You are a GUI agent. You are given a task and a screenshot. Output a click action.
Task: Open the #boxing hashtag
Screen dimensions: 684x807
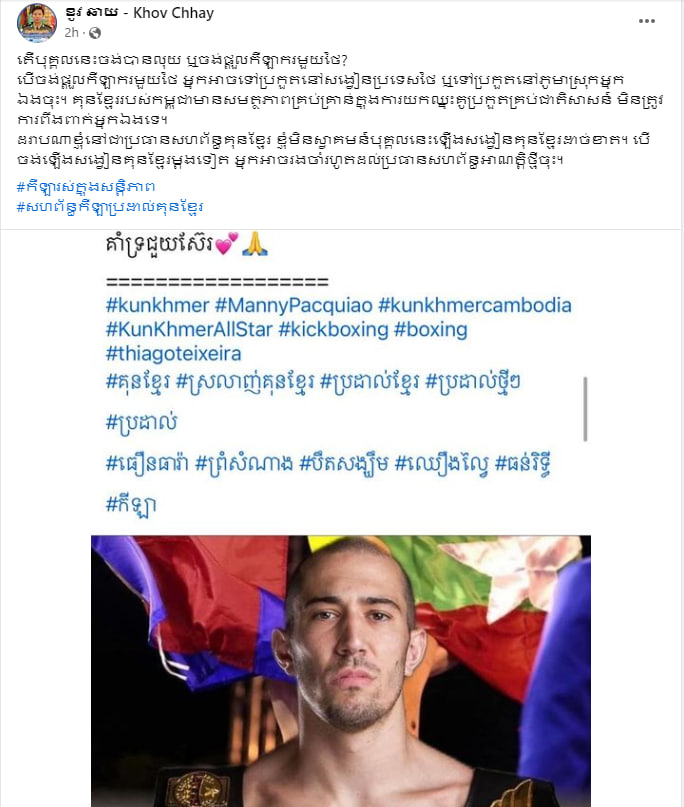430,329
